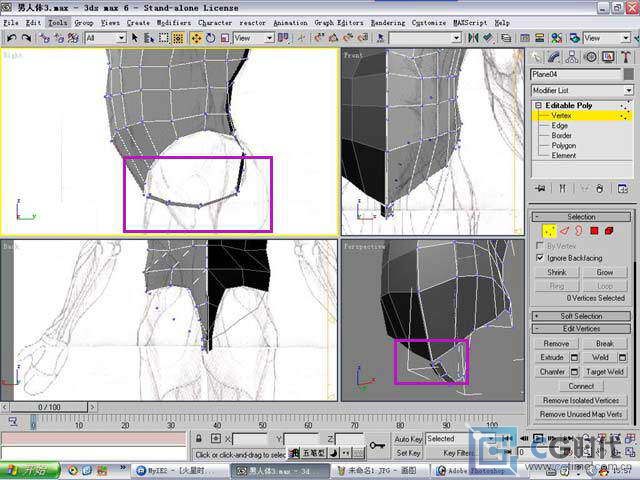Click the Shrink selection button
The height and width of the screenshot is (480, 640).
point(557,272)
